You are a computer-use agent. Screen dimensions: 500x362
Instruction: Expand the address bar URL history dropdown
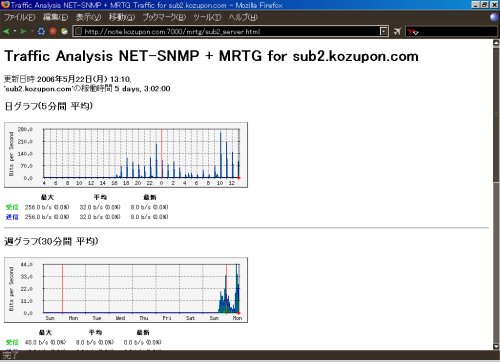tap(384, 32)
